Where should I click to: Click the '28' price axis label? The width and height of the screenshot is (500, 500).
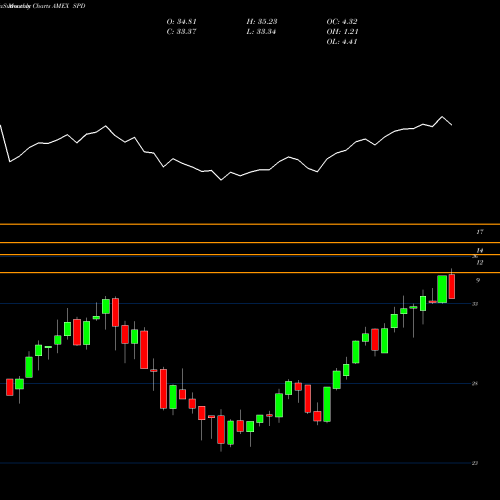tap(475, 384)
